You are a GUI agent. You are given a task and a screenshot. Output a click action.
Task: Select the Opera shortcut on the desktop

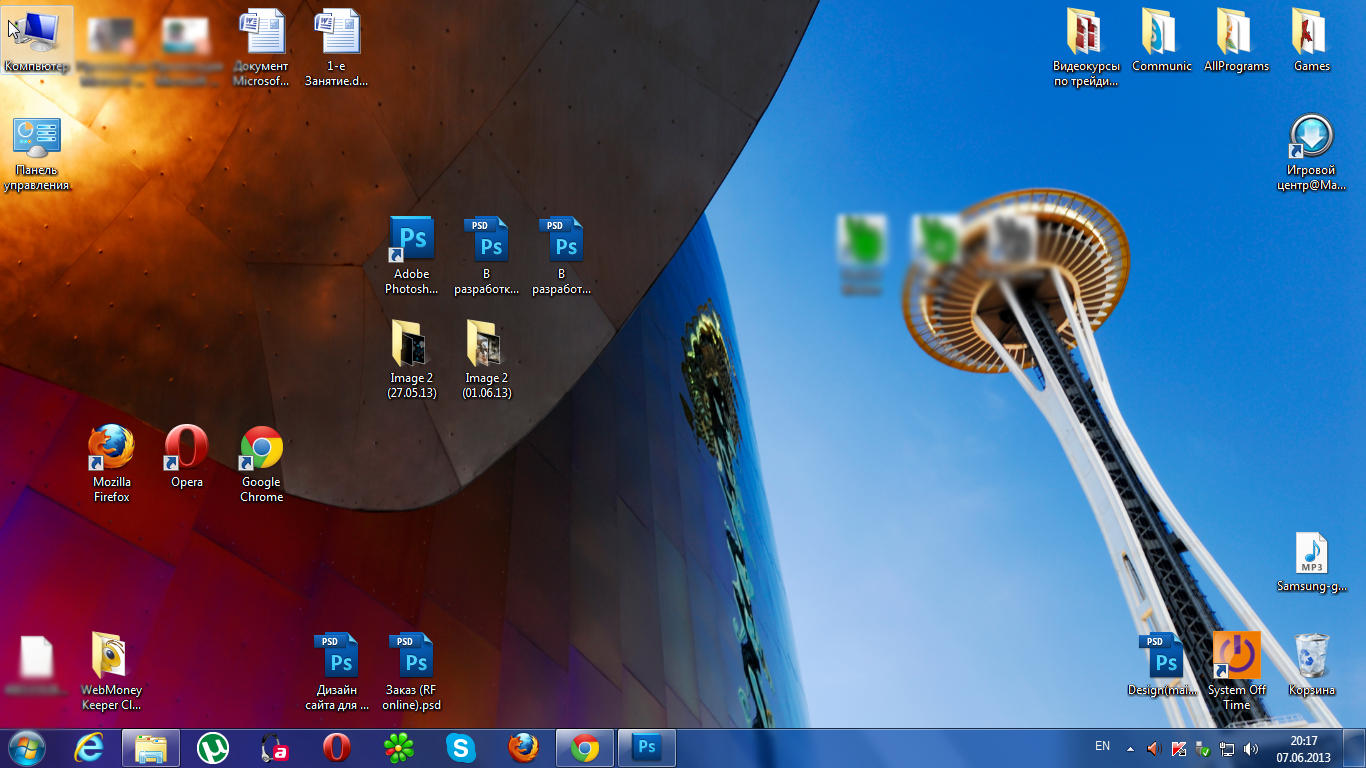tap(187, 449)
